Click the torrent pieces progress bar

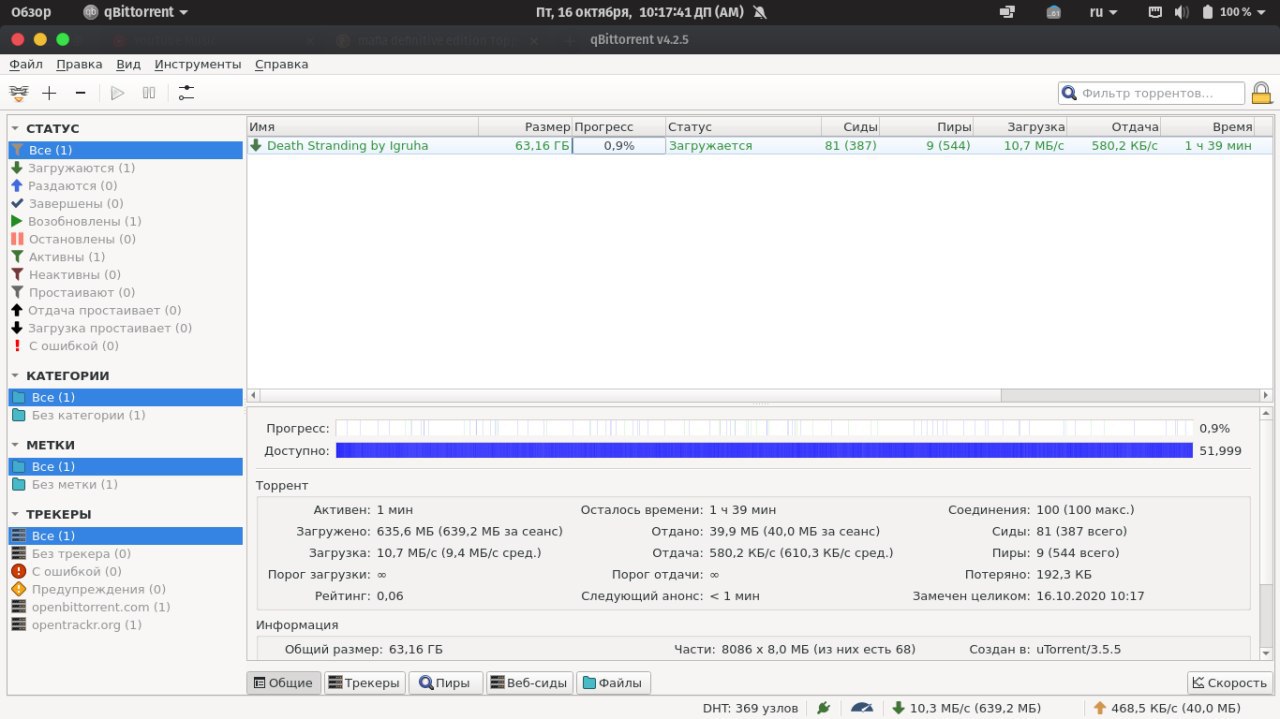pos(764,428)
